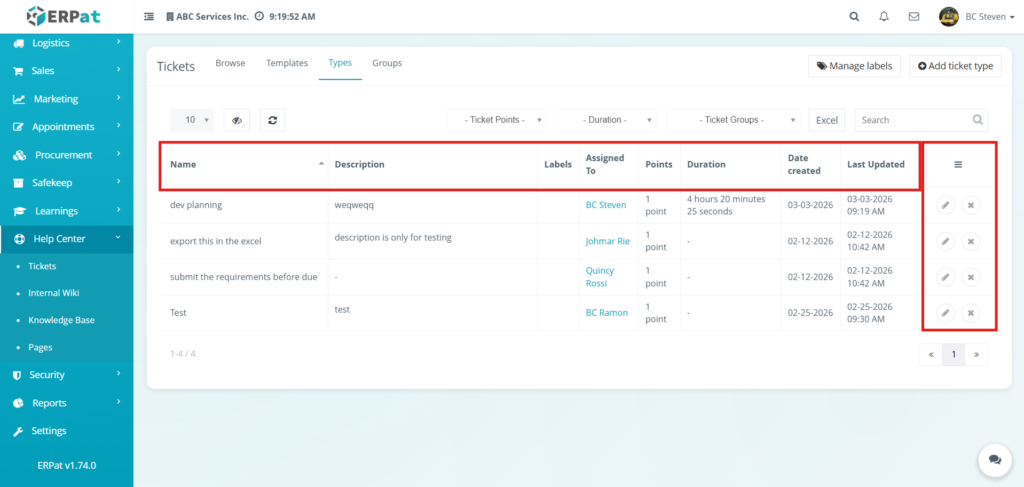Open the Ticket Points filter dropdown

[497, 120]
